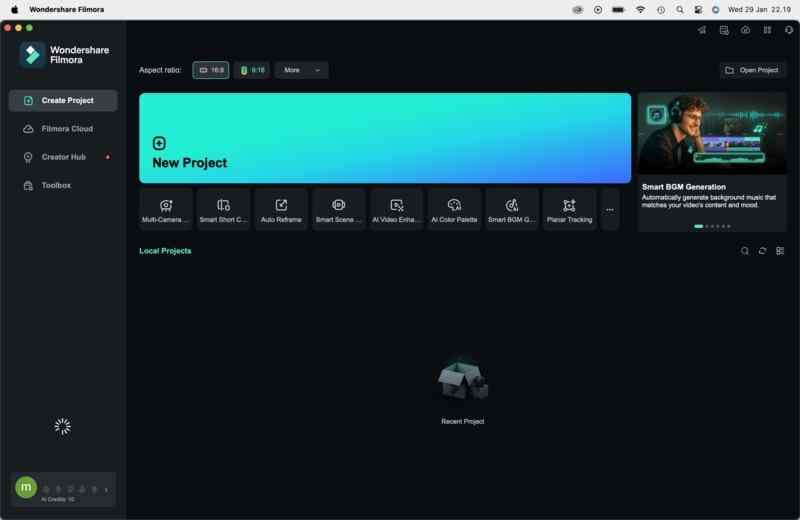
Task: Open Wondershare Filmora menu in menu bar
Action: tap(66, 9)
